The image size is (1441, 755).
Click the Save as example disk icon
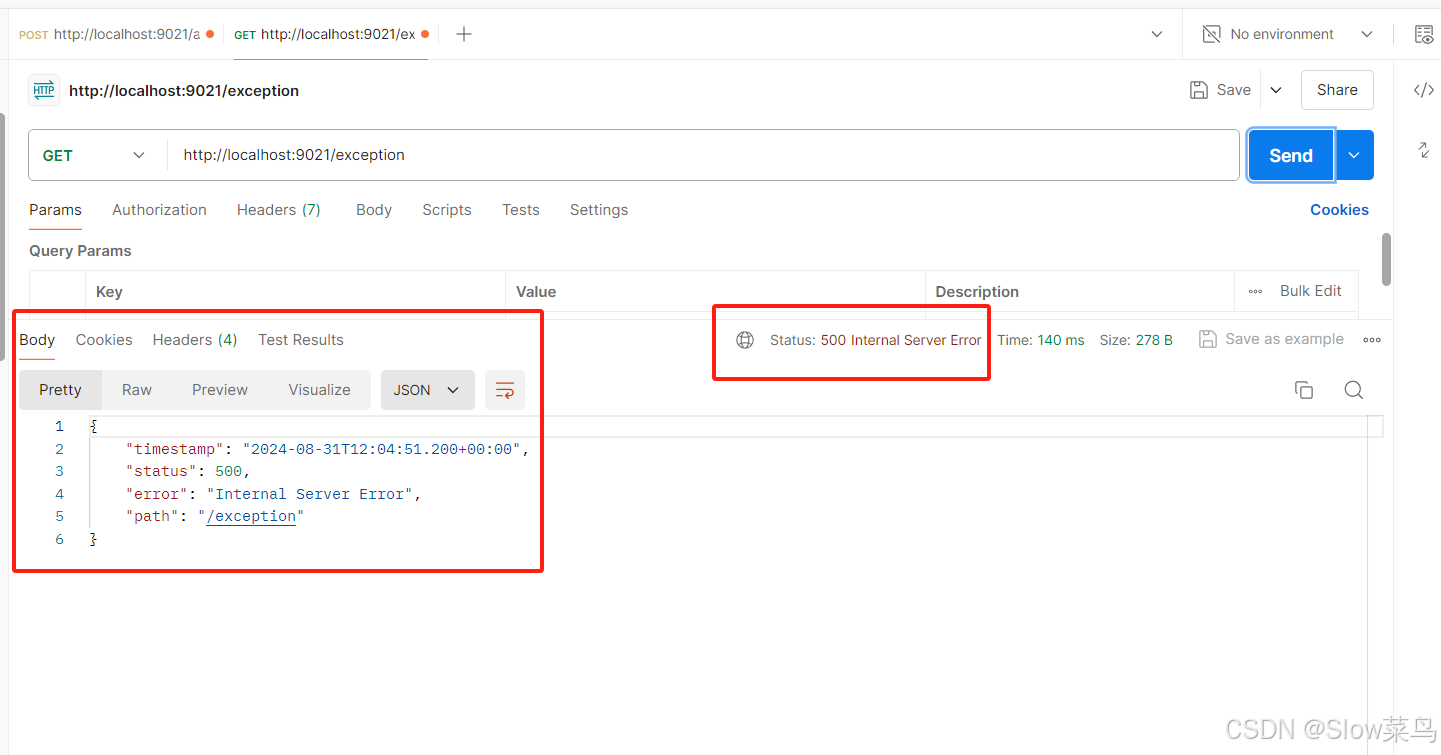pyautogui.click(x=1208, y=339)
